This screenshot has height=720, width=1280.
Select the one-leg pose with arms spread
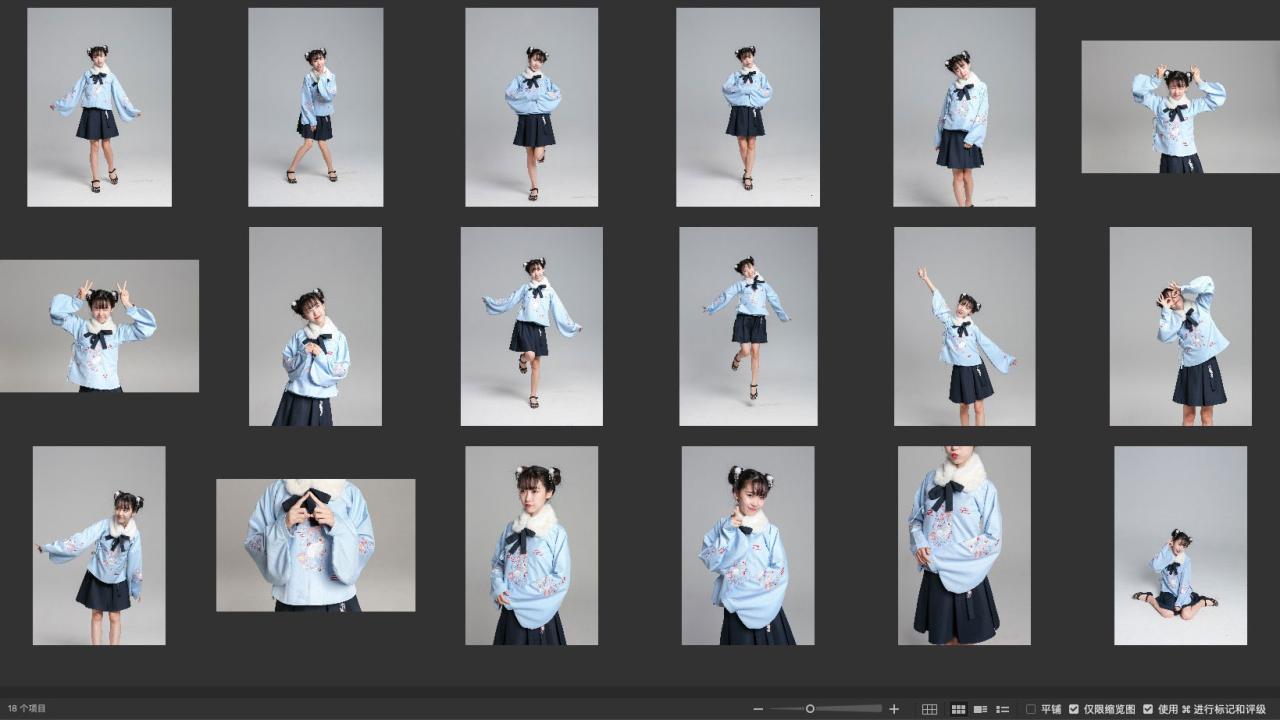531,326
